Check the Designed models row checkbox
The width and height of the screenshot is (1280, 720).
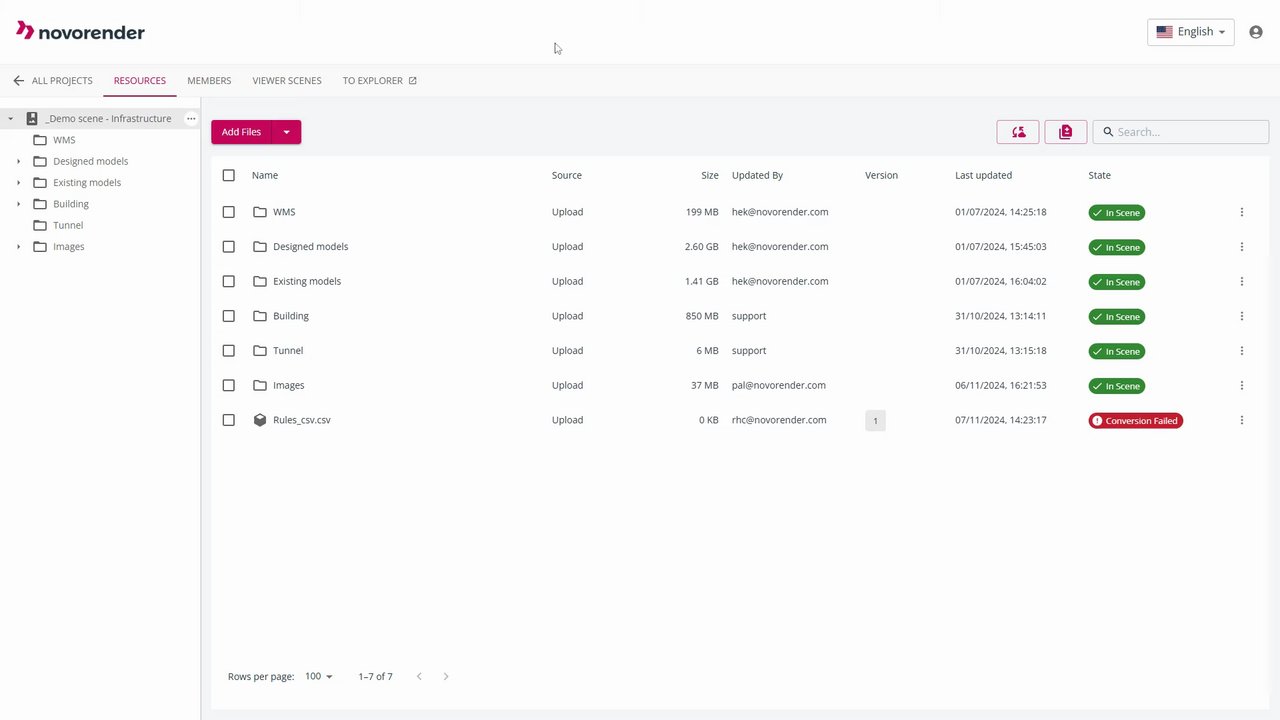[229, 247]
